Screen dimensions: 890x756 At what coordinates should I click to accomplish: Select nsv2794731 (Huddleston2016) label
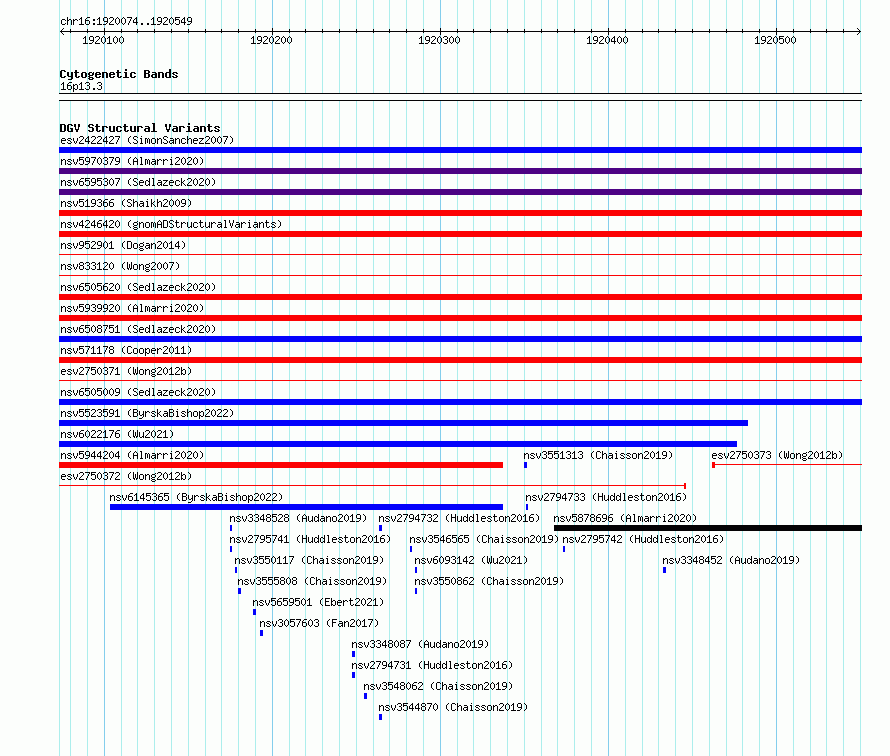click(432, 665)
